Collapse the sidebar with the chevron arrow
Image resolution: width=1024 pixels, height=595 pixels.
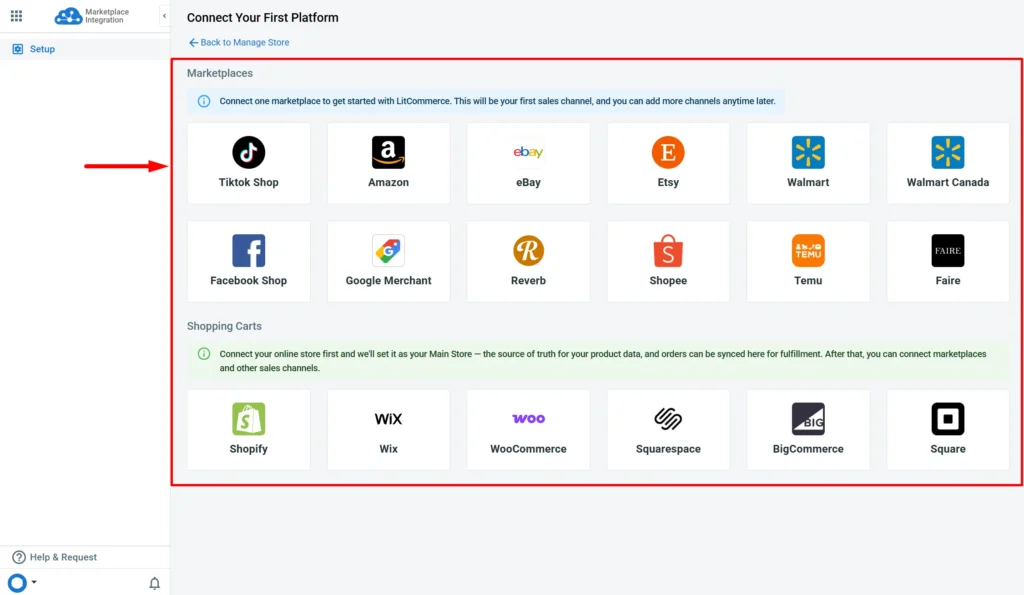point(165,16)
